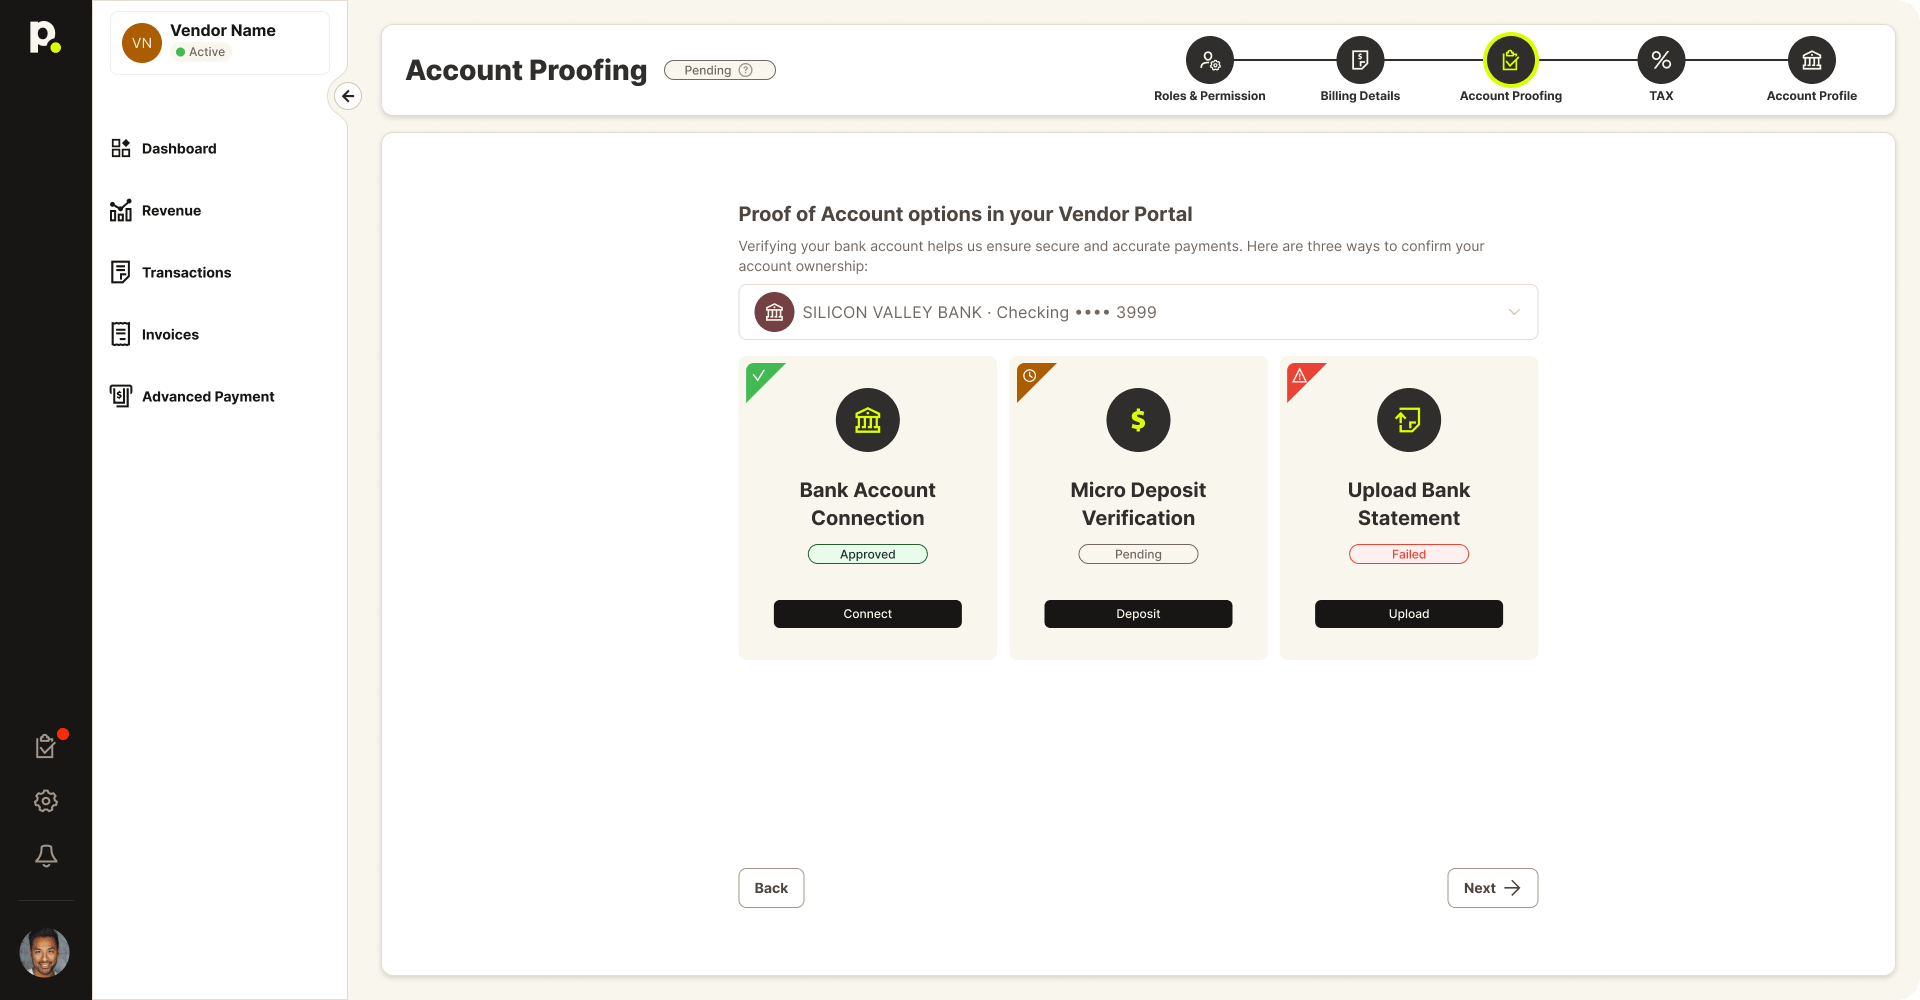This screenshot has height=1000, width=1920.
Task: Open the tasks checklist icon with red dot
Action: click(x=46, y=746)
